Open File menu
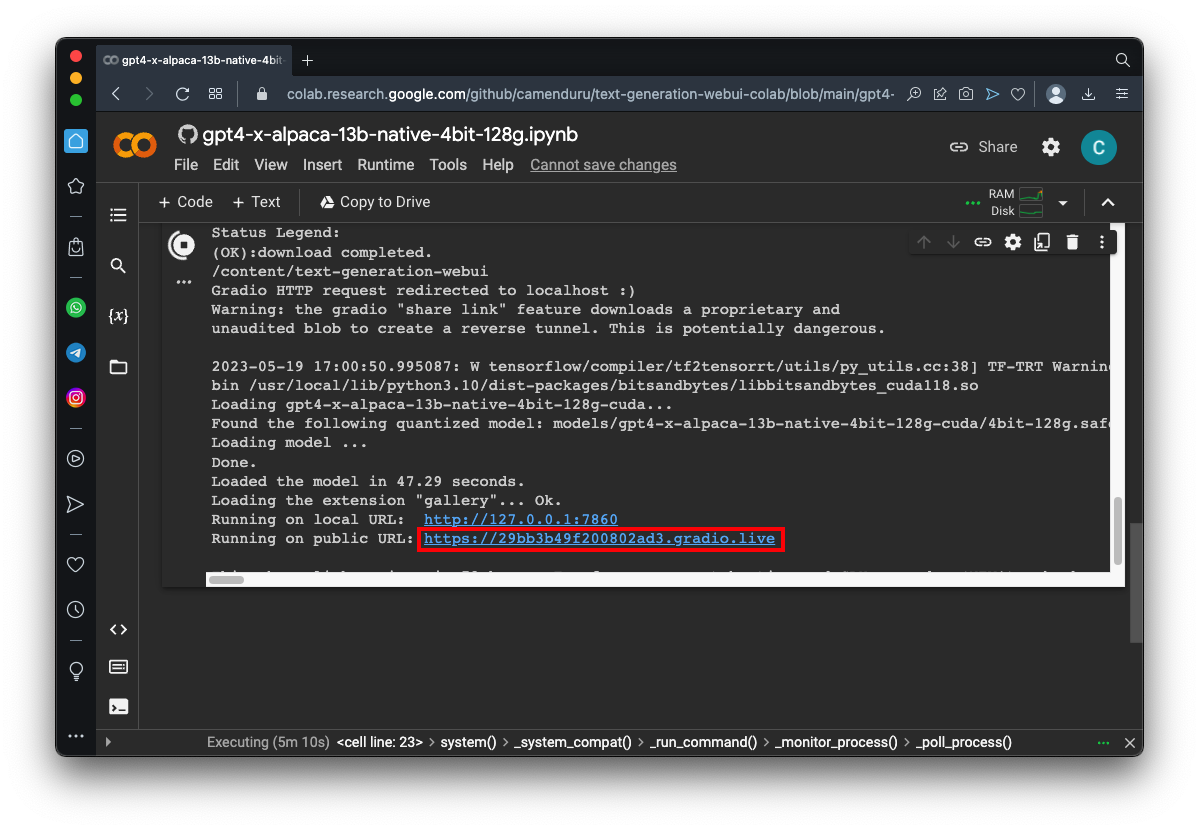 186,165
